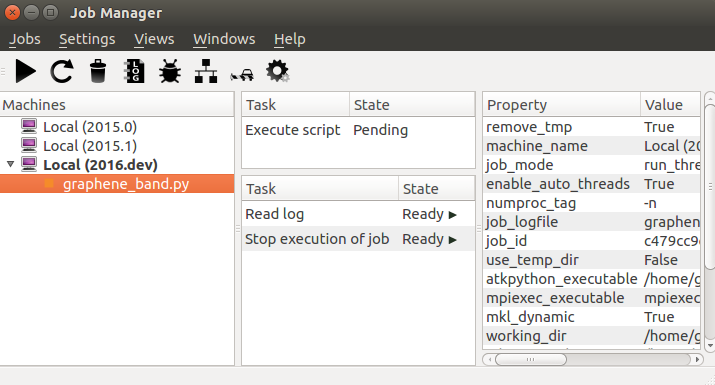Select the Local (2016.dev) machine

[x=100, y=165]
